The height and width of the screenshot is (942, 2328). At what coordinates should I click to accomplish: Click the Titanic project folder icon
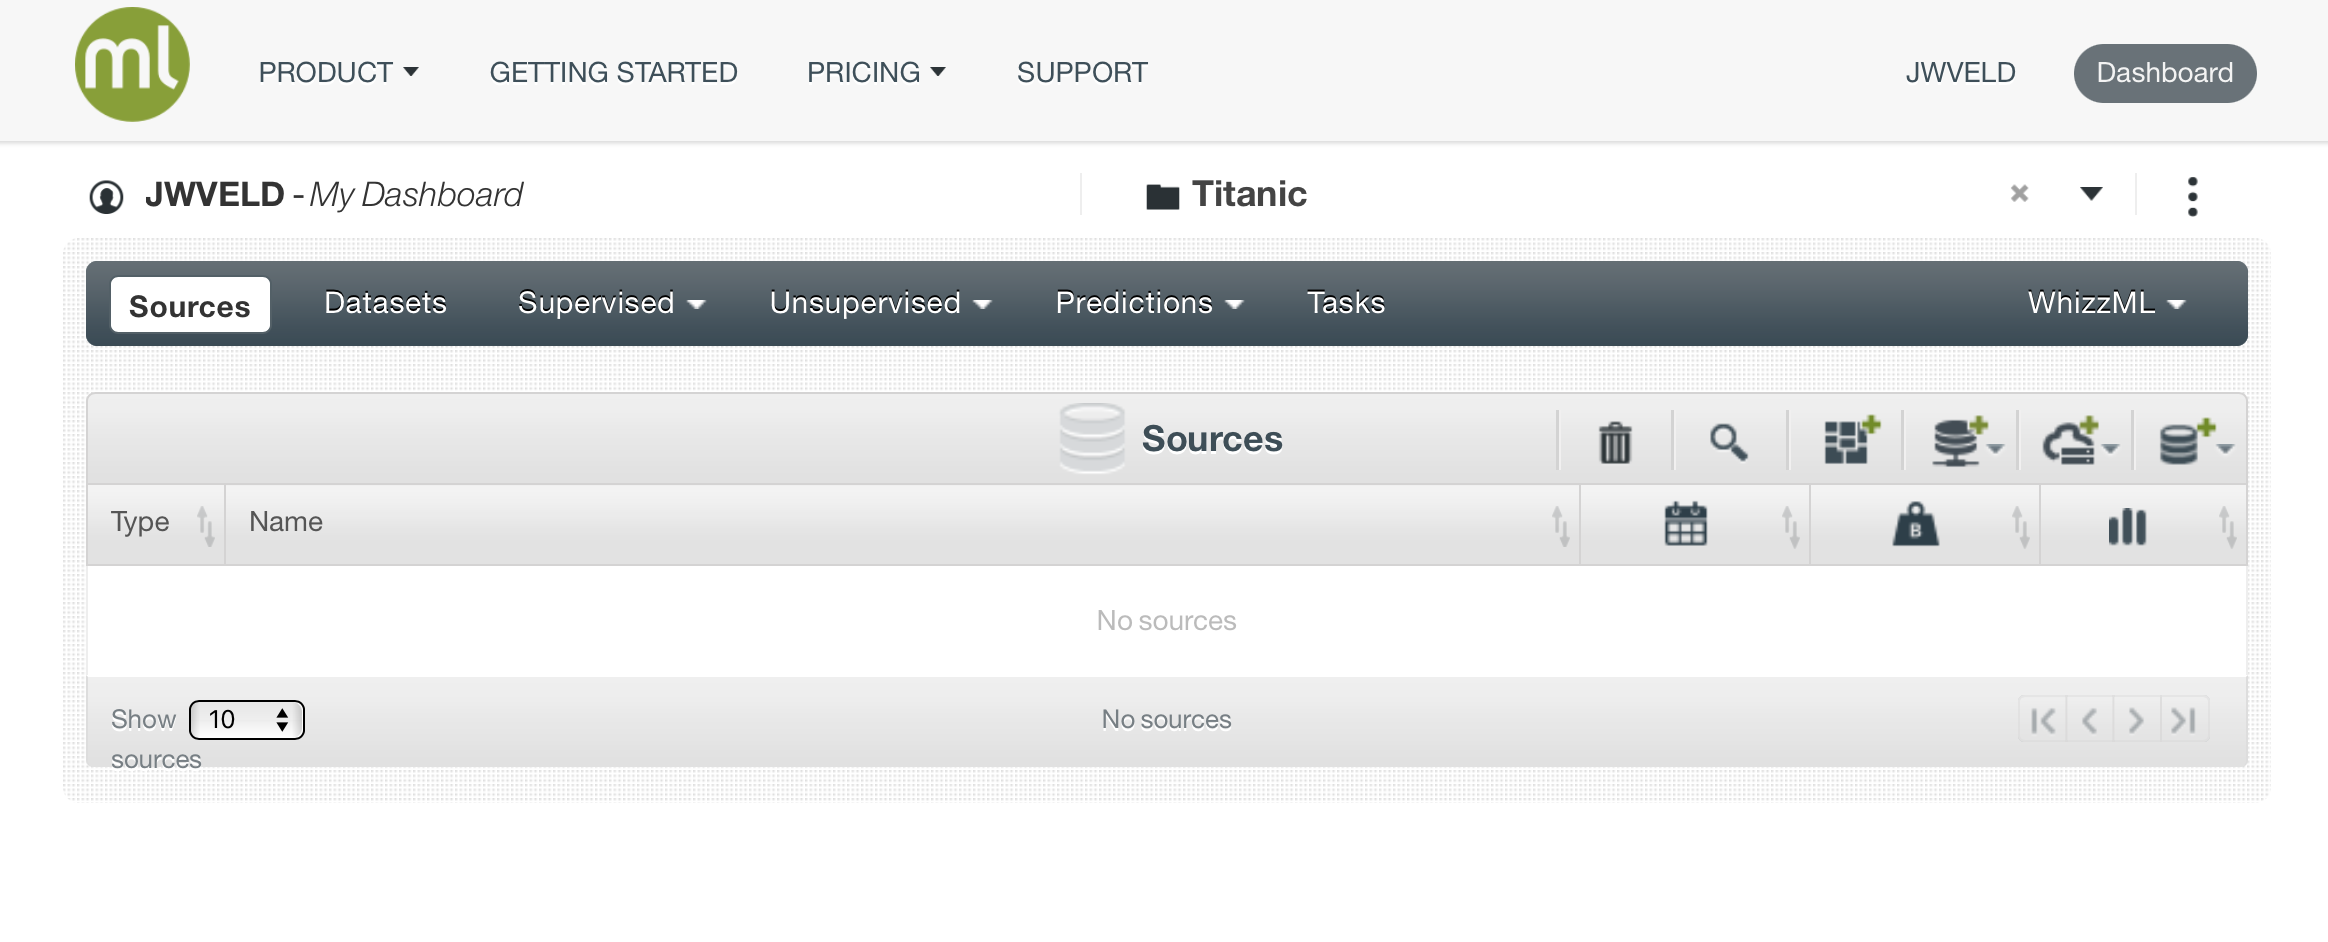1162,196
